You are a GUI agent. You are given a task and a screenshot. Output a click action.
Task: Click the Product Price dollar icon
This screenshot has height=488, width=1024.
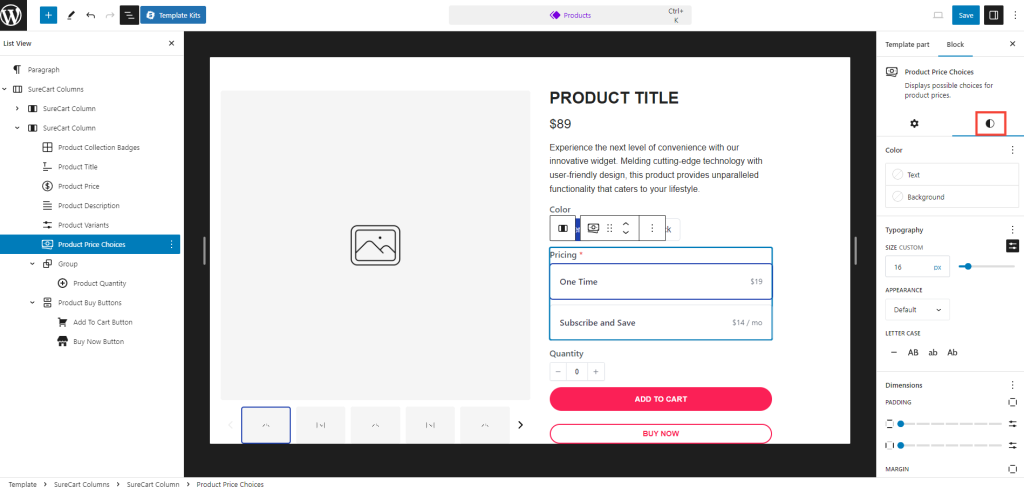point(47,186)
